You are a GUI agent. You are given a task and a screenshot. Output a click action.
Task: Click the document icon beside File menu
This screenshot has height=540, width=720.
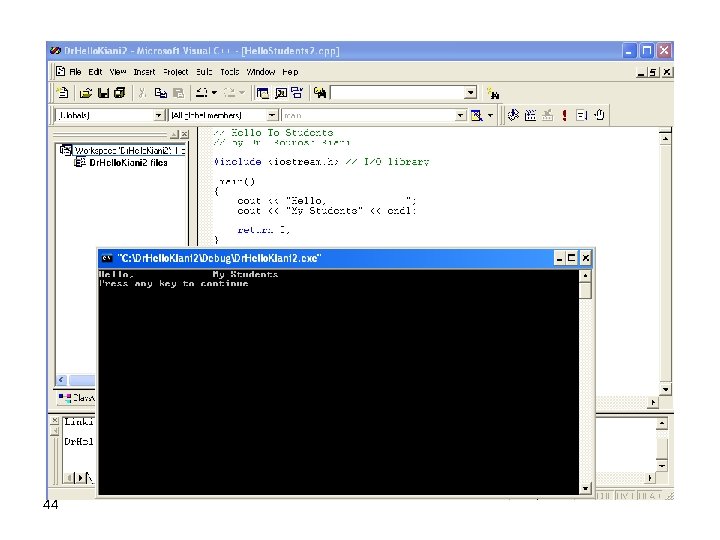point(61,71)
